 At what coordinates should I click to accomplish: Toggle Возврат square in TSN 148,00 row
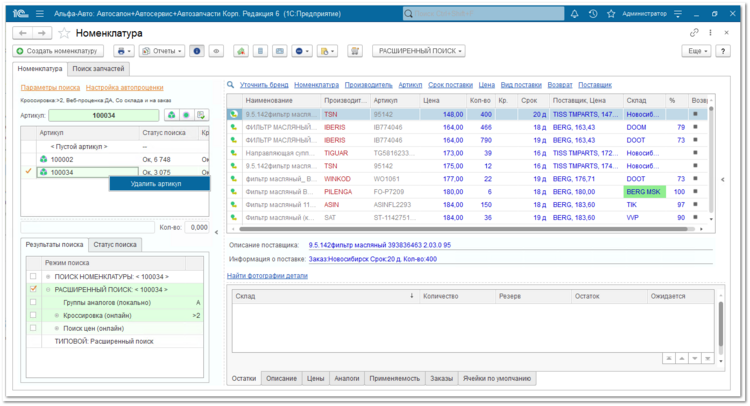(695, 114)
